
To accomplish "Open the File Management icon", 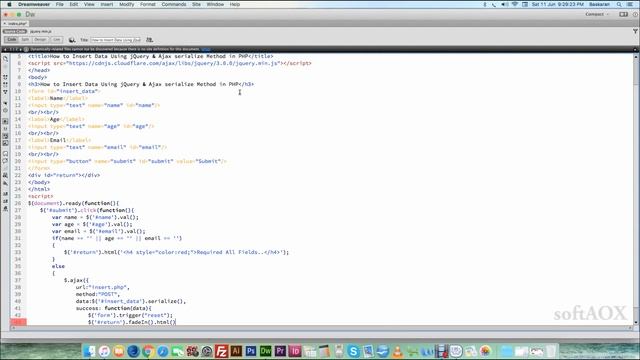I will 149,40.
